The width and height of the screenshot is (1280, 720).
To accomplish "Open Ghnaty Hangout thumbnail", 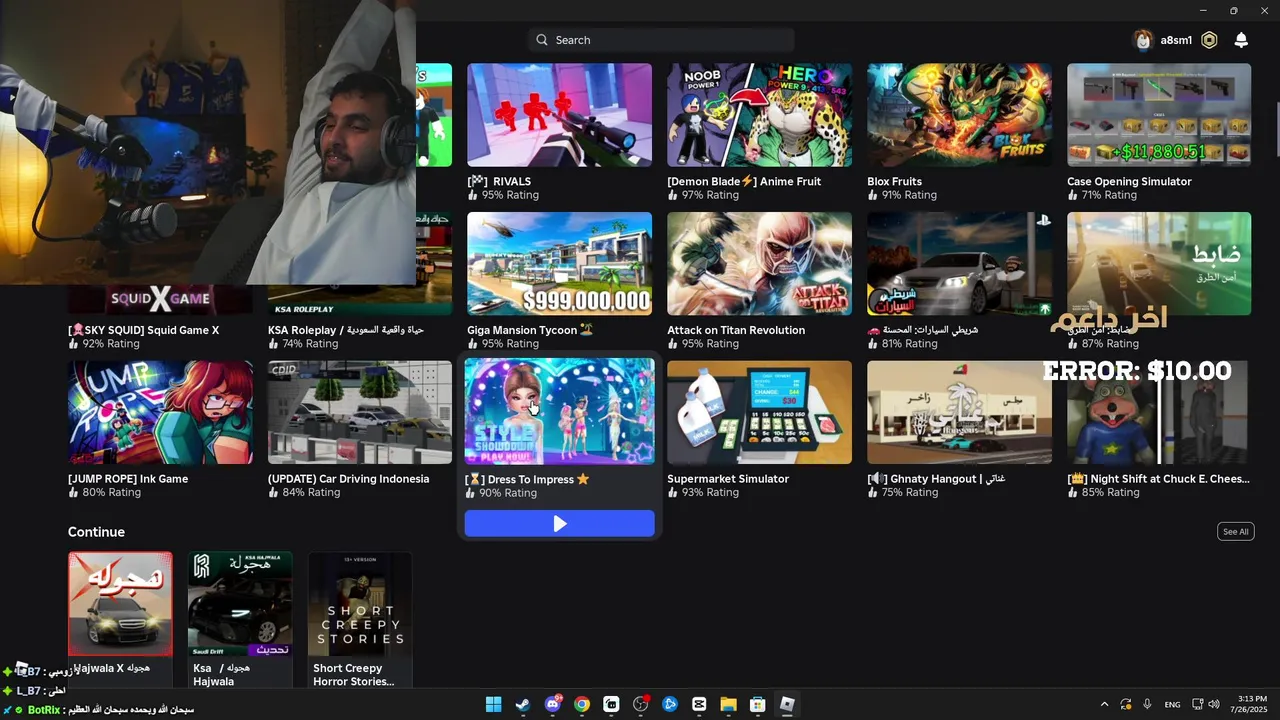I will pyautogui.click(x=959, y=412).
